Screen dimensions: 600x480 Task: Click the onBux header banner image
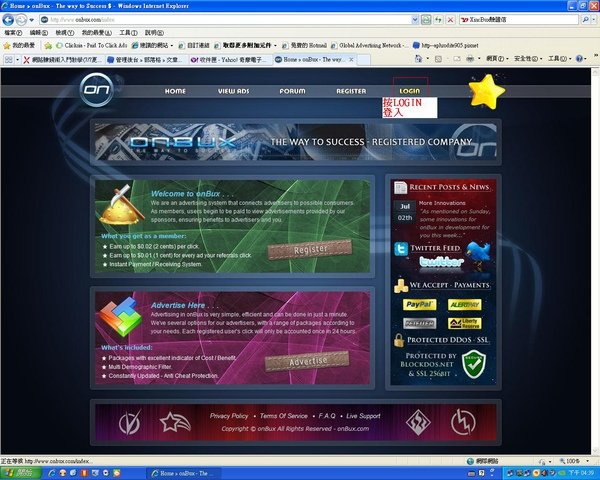295,142
